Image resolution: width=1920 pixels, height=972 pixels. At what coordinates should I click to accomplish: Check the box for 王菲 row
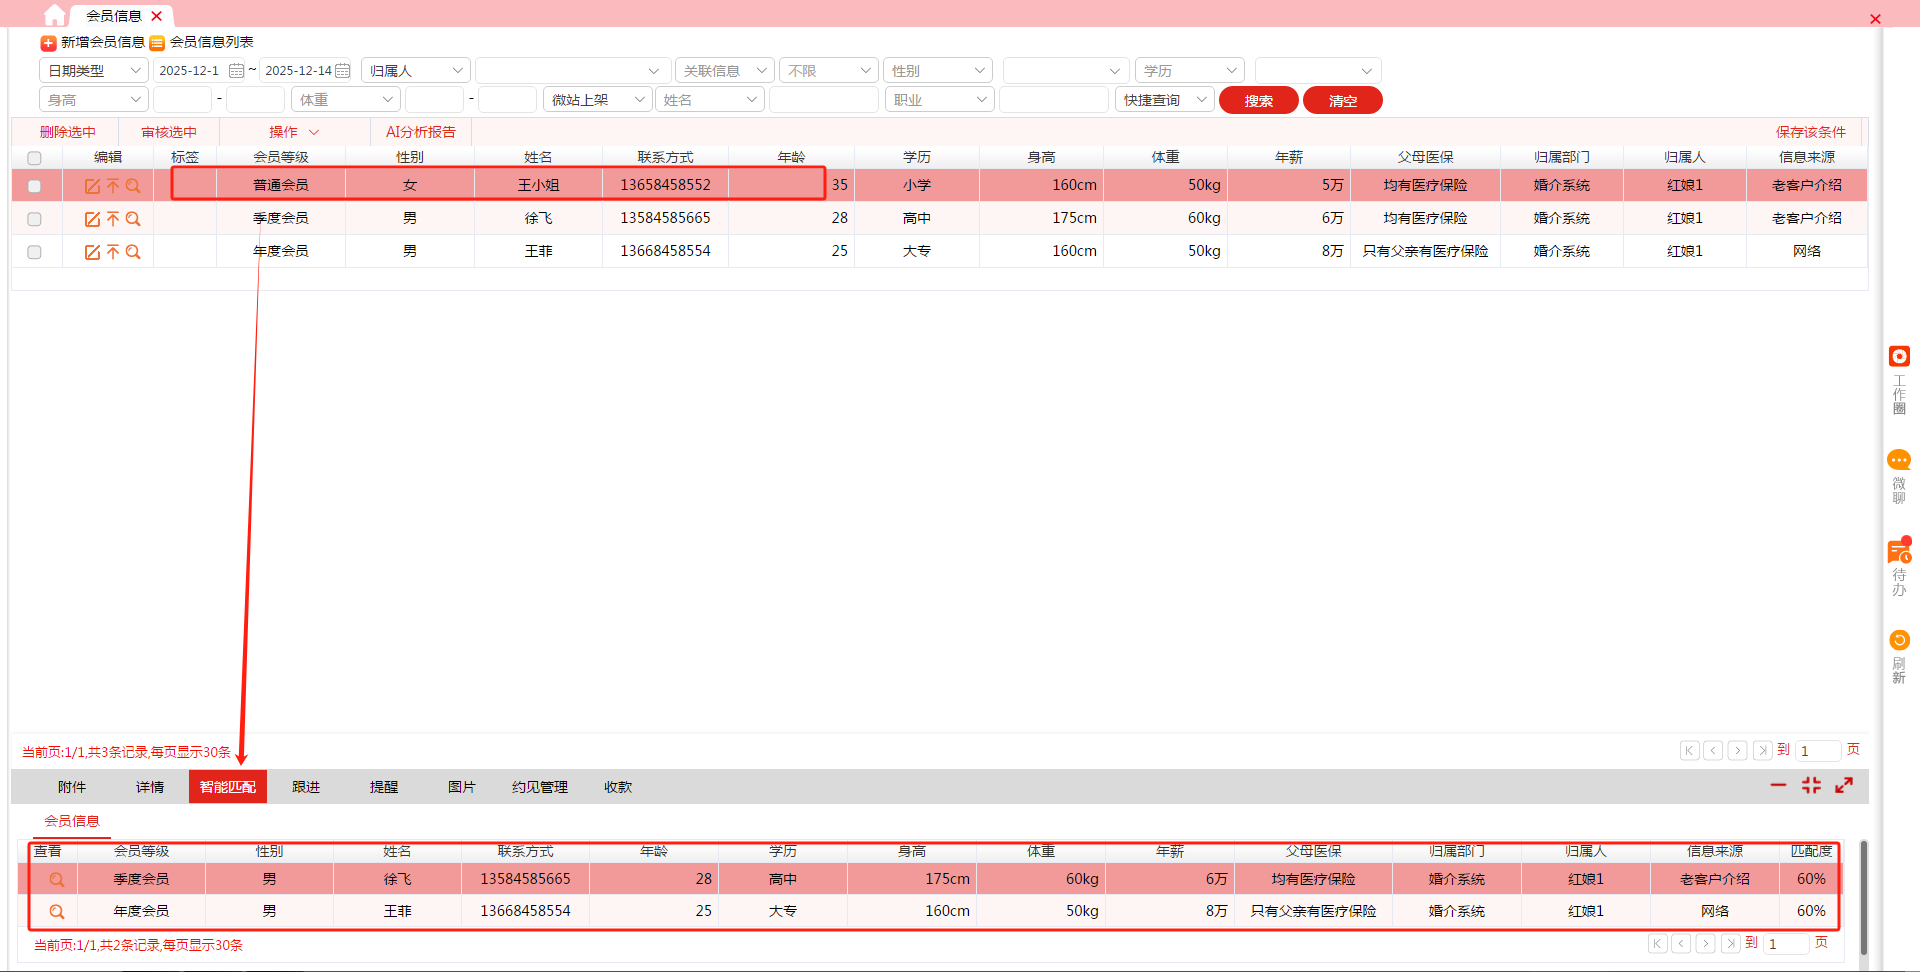tap(35, 252)
